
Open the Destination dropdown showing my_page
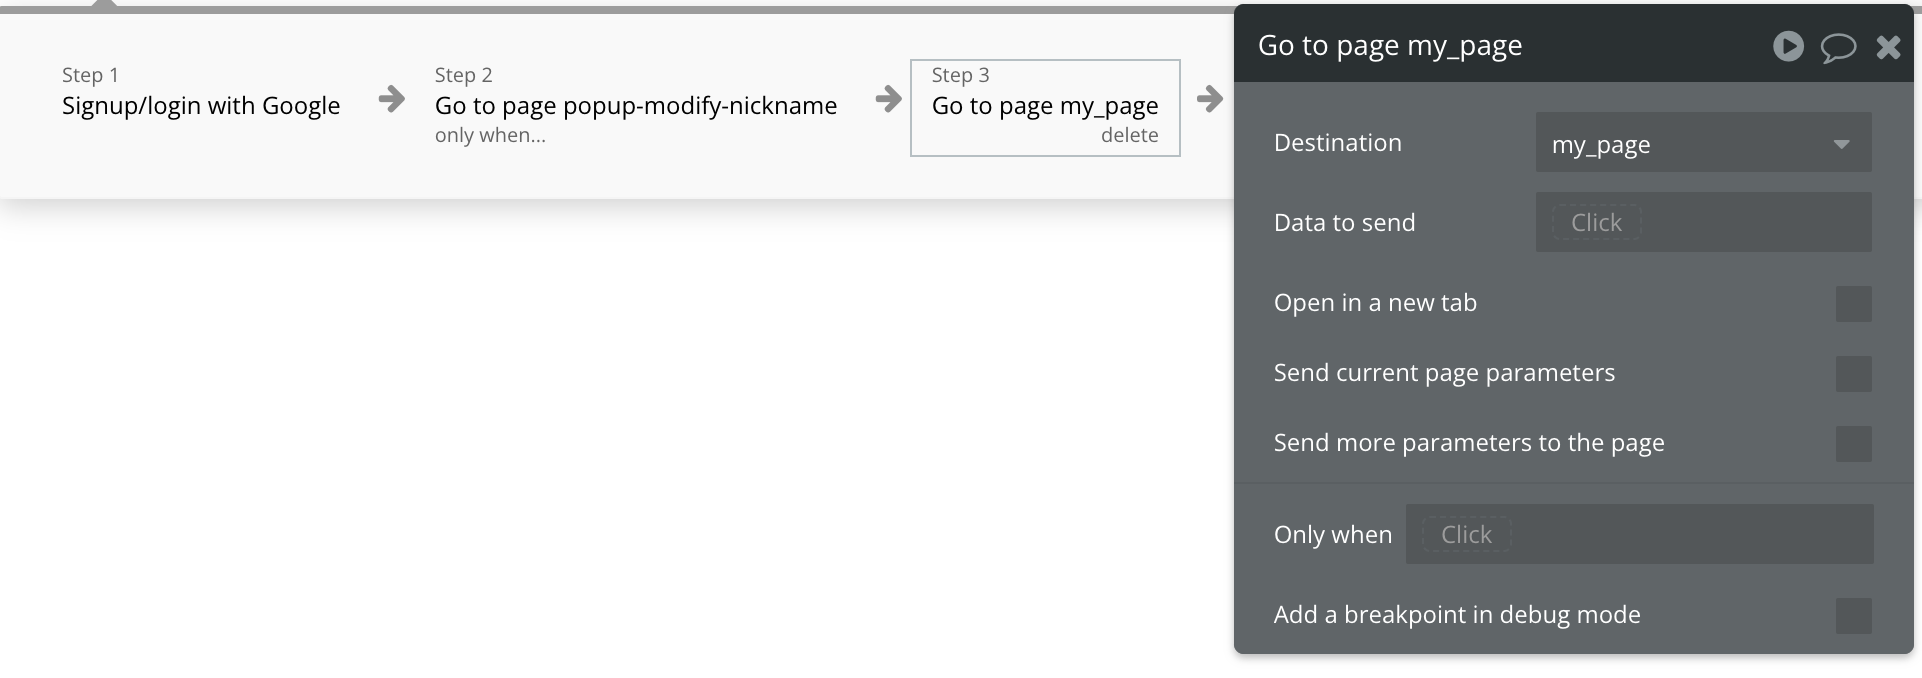click(1690, 143)
